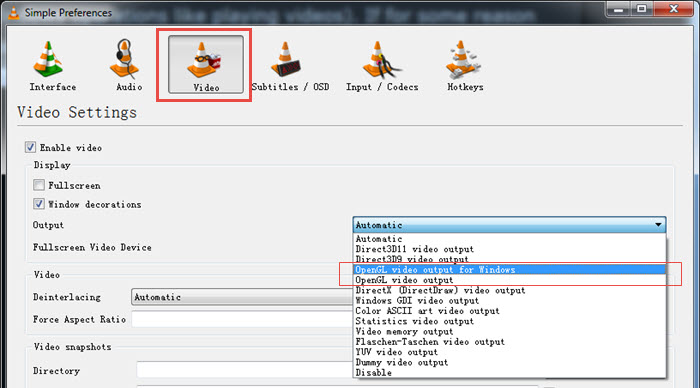Choose Disable in the output list
The height and width of the screenshot is (388, 700).
[509, 372]
